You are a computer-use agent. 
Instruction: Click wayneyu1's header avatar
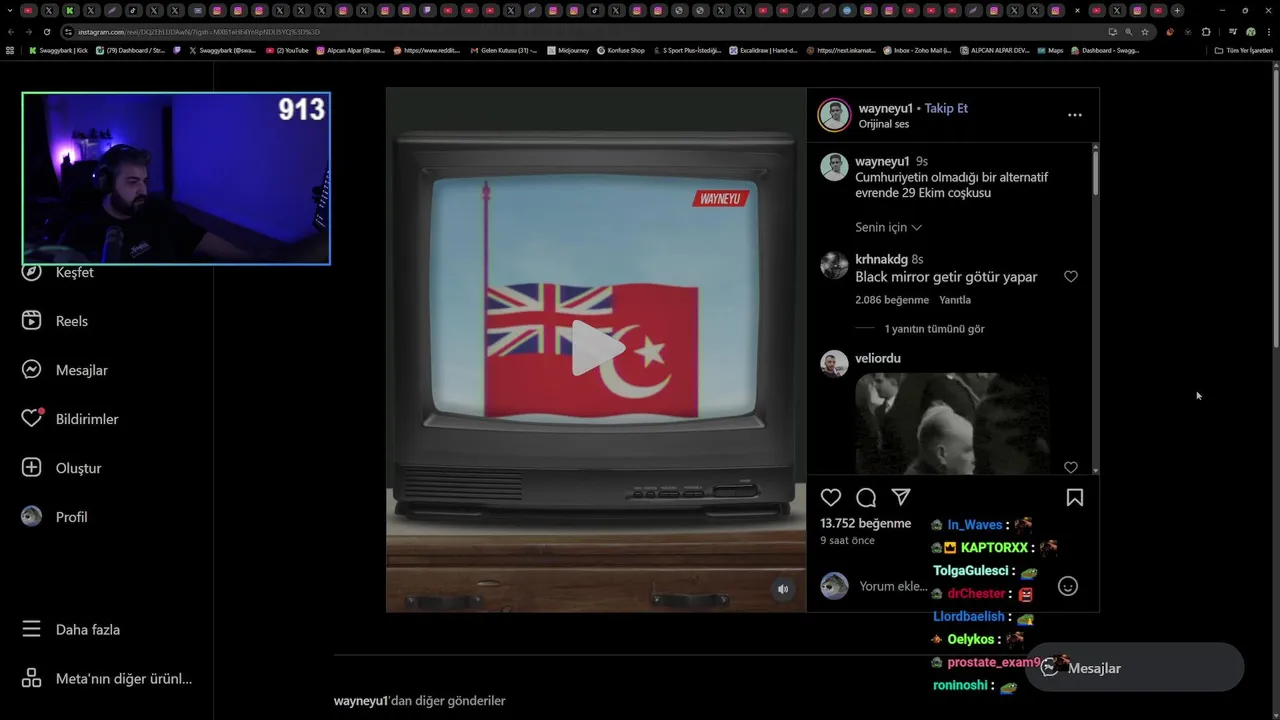(x=834, y=115)
